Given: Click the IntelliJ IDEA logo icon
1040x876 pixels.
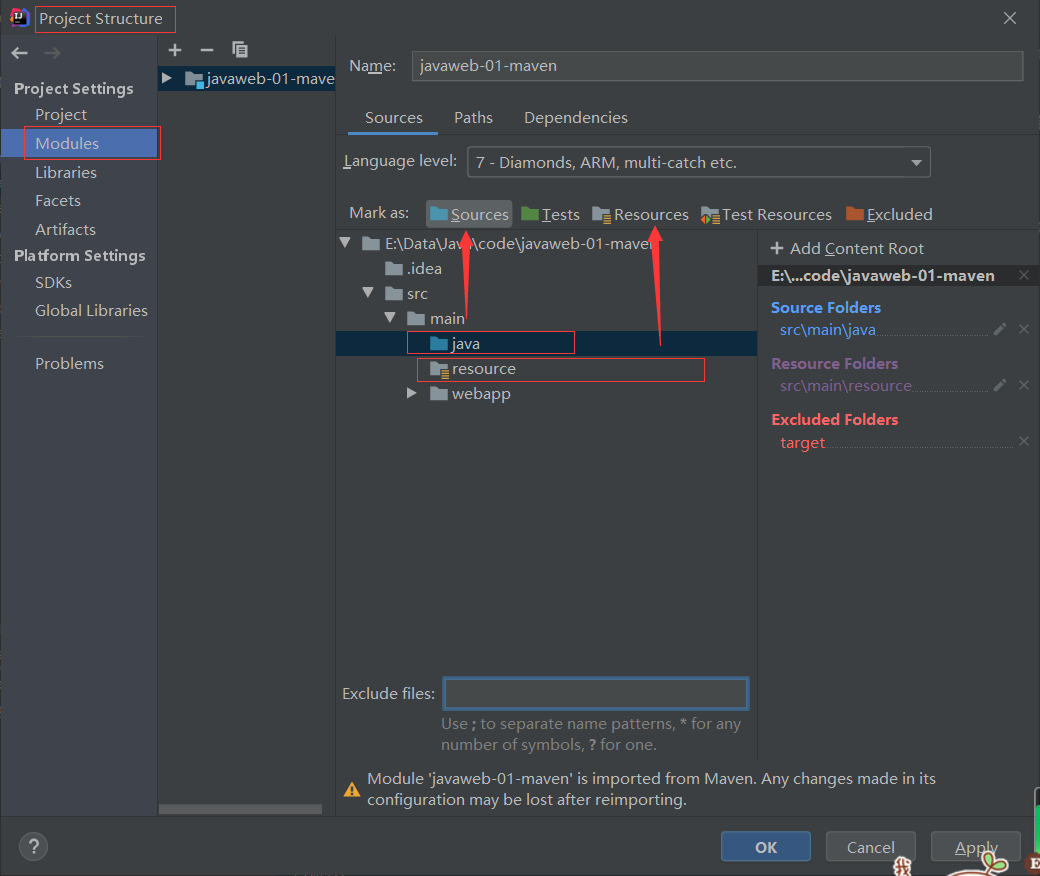Looking at the screenshot, I should pyautogui.click(x=19, y=18).
